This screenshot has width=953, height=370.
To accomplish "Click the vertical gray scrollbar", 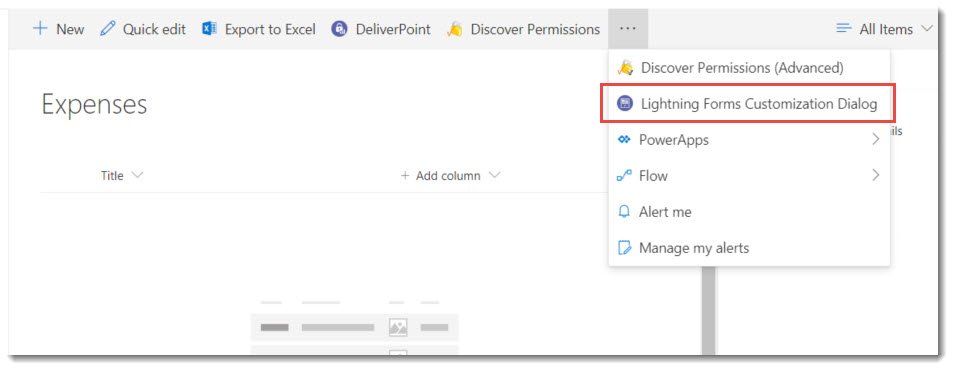I will (709, 310).
